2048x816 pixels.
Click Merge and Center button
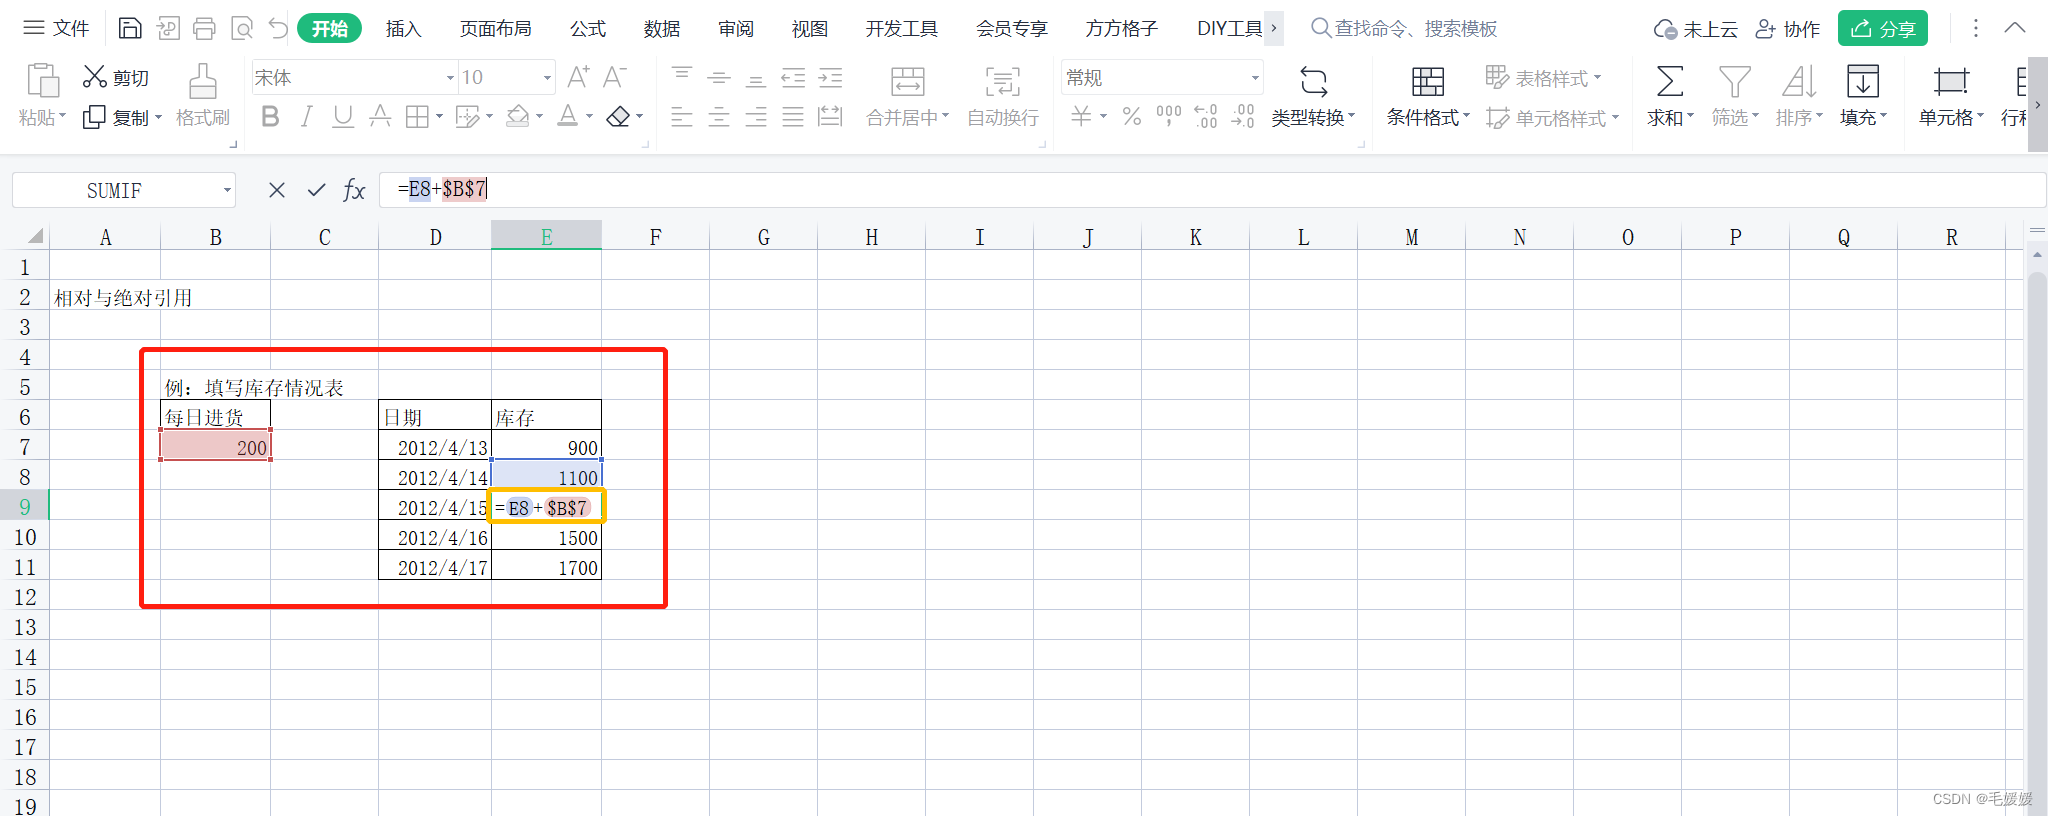[x=907, y=97]
